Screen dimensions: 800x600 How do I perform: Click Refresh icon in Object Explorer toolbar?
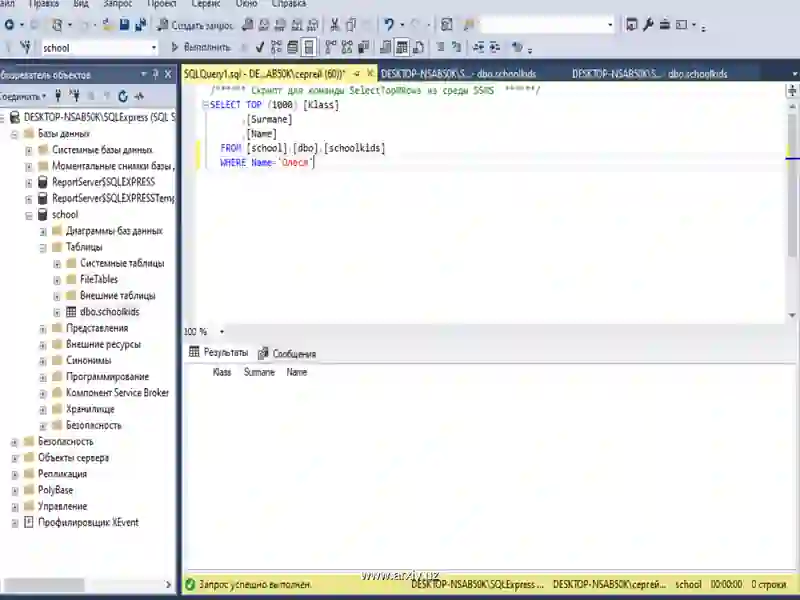click(x=123, y=96)
